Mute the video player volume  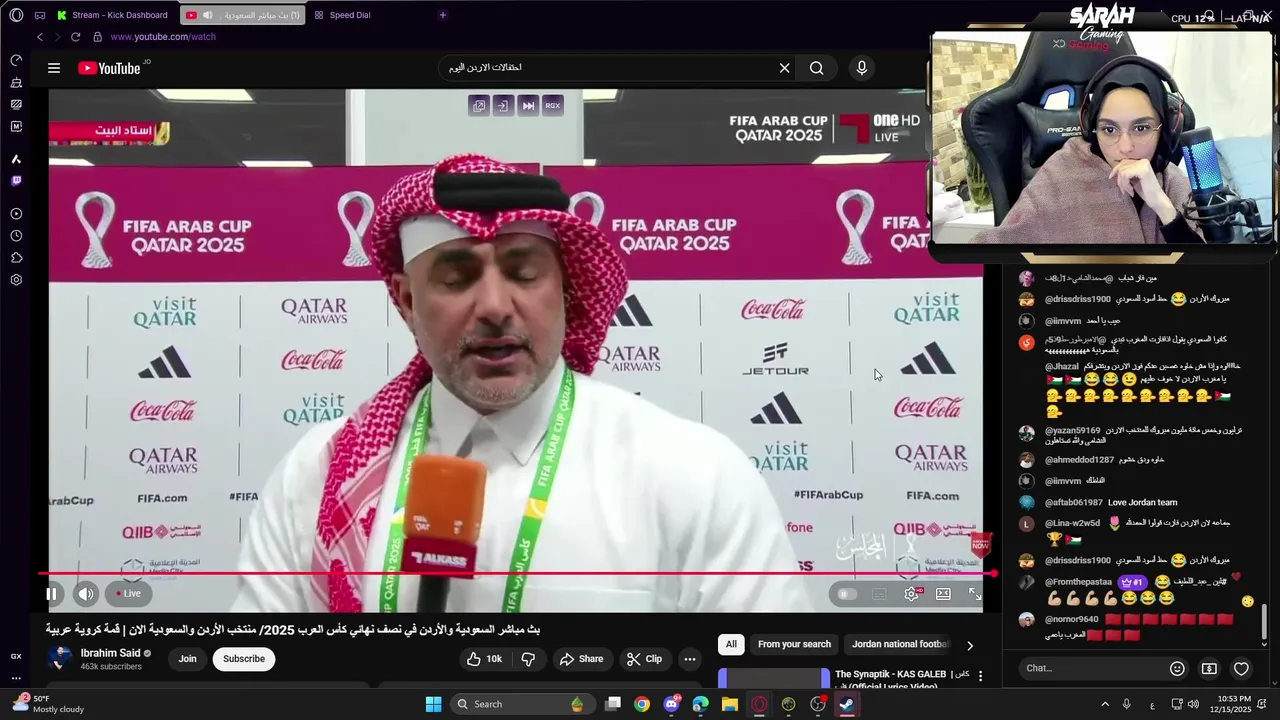coord(86,594)
